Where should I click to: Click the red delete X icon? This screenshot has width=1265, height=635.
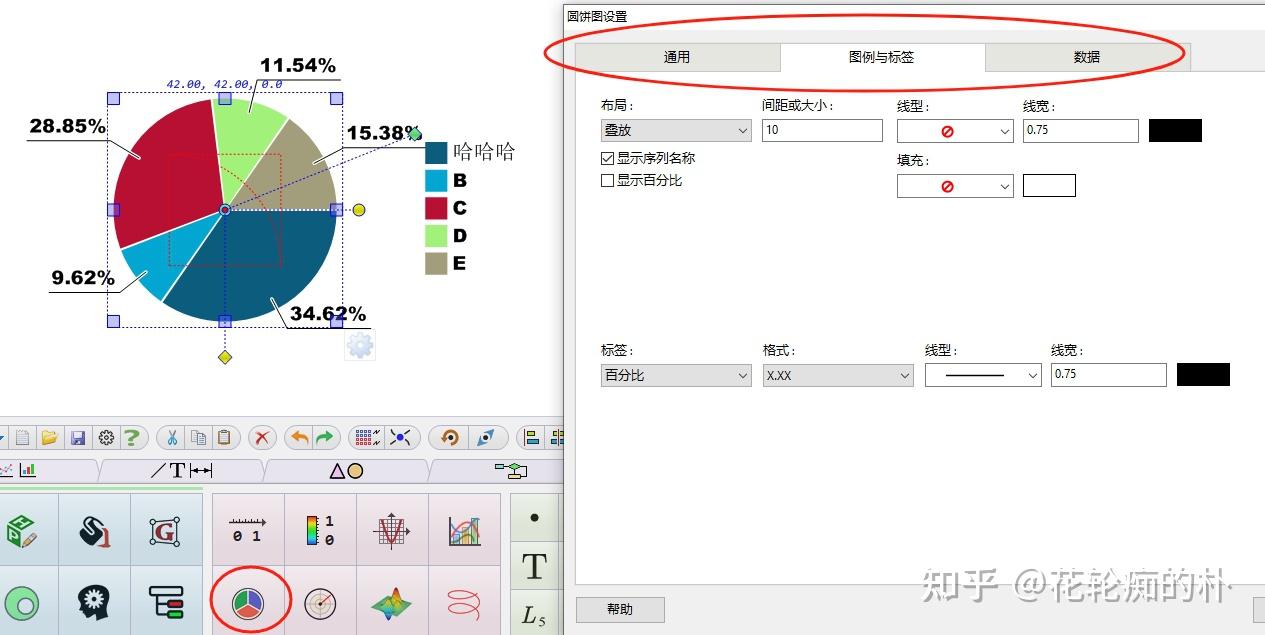[x=259, y=437]
